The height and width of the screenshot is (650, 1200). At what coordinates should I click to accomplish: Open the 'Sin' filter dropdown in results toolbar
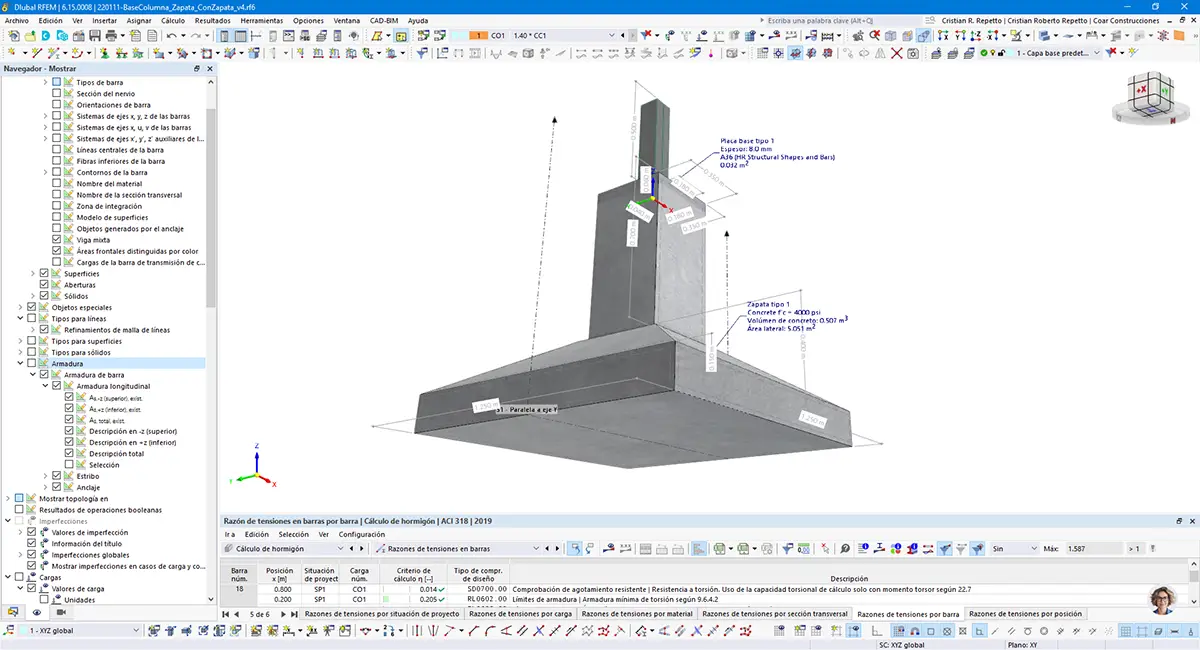pyautogui.click(x=1032, y=549)
